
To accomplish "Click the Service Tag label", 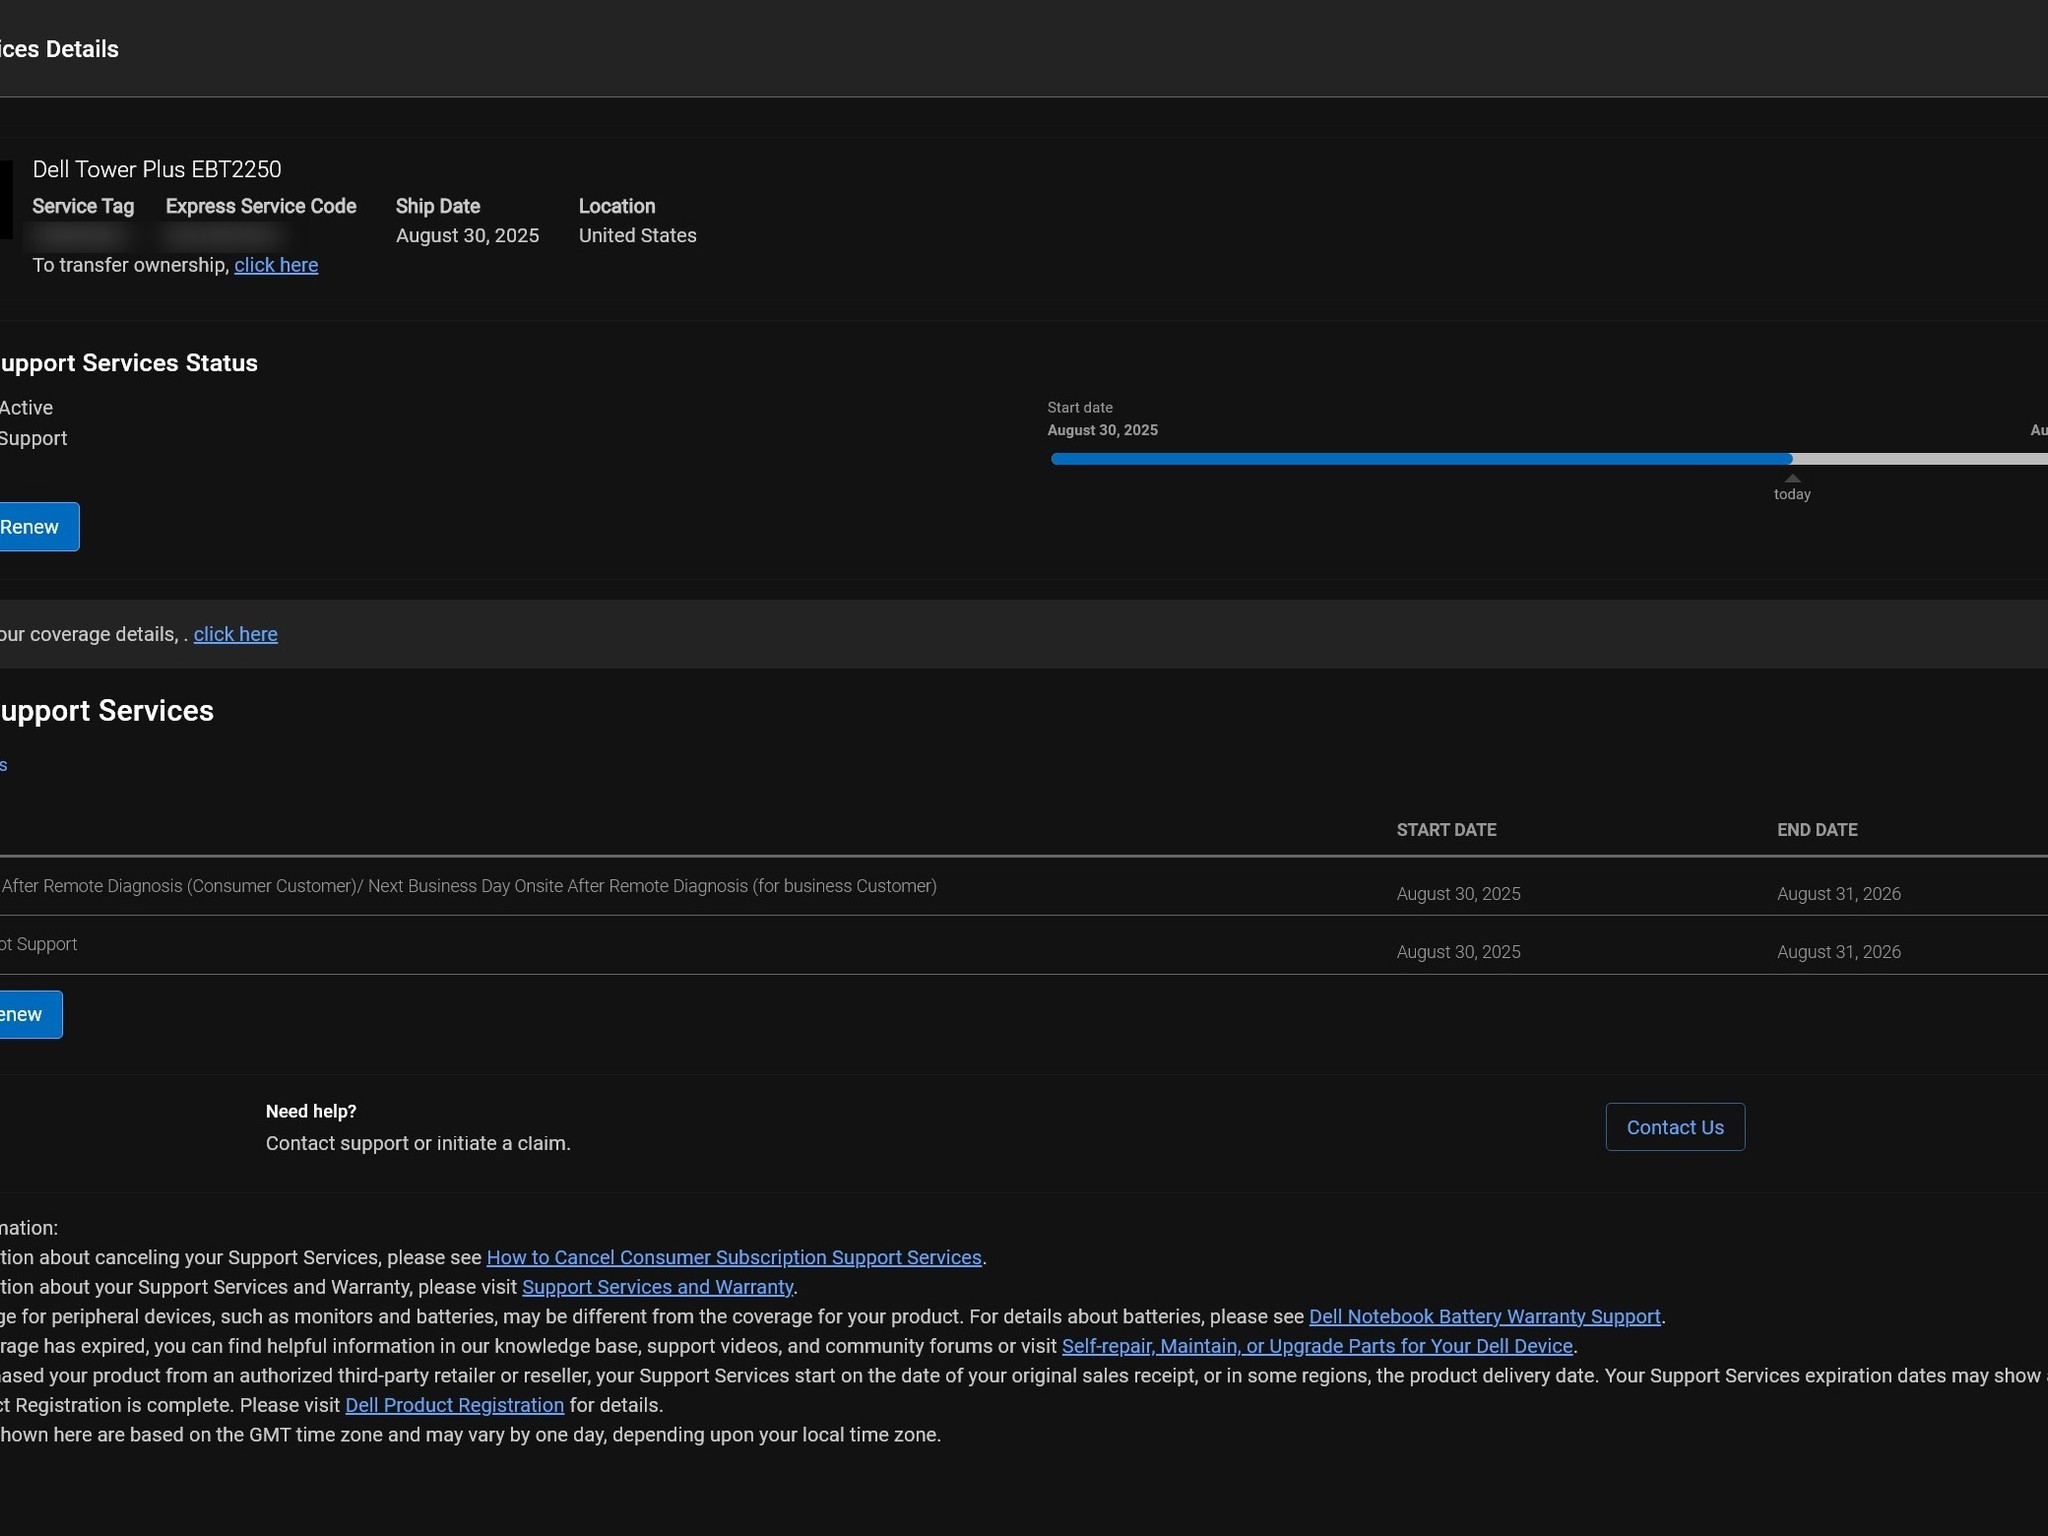I will pos(83,206).
